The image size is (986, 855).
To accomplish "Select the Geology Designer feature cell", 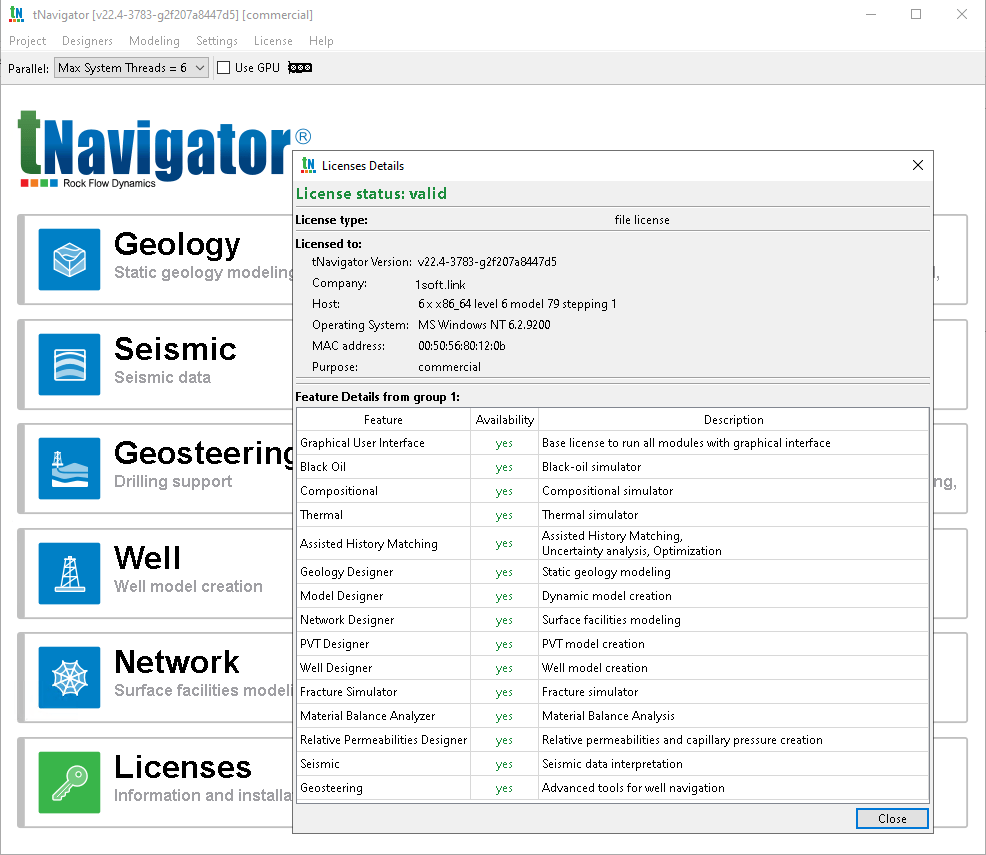I will coord(384,572).
